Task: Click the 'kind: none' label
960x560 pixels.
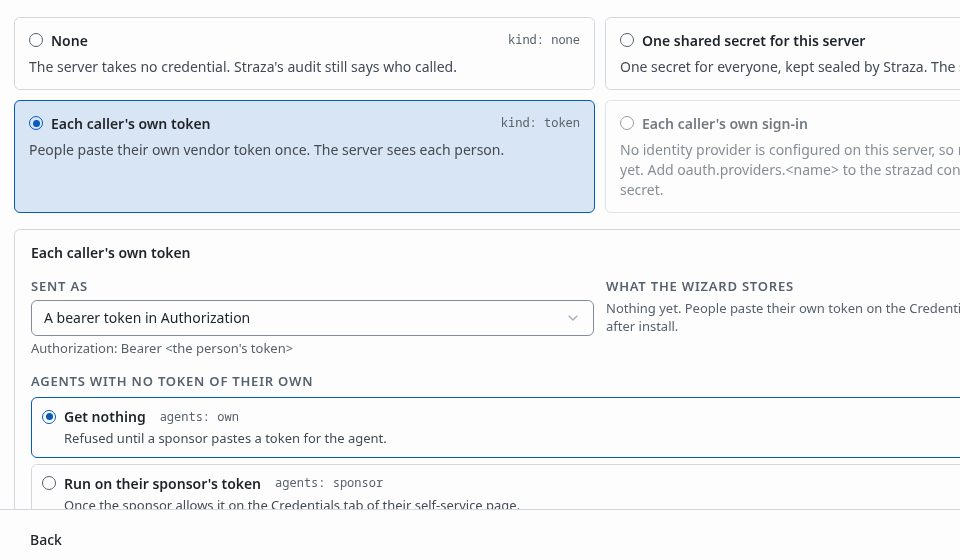Action: point(544,40)
